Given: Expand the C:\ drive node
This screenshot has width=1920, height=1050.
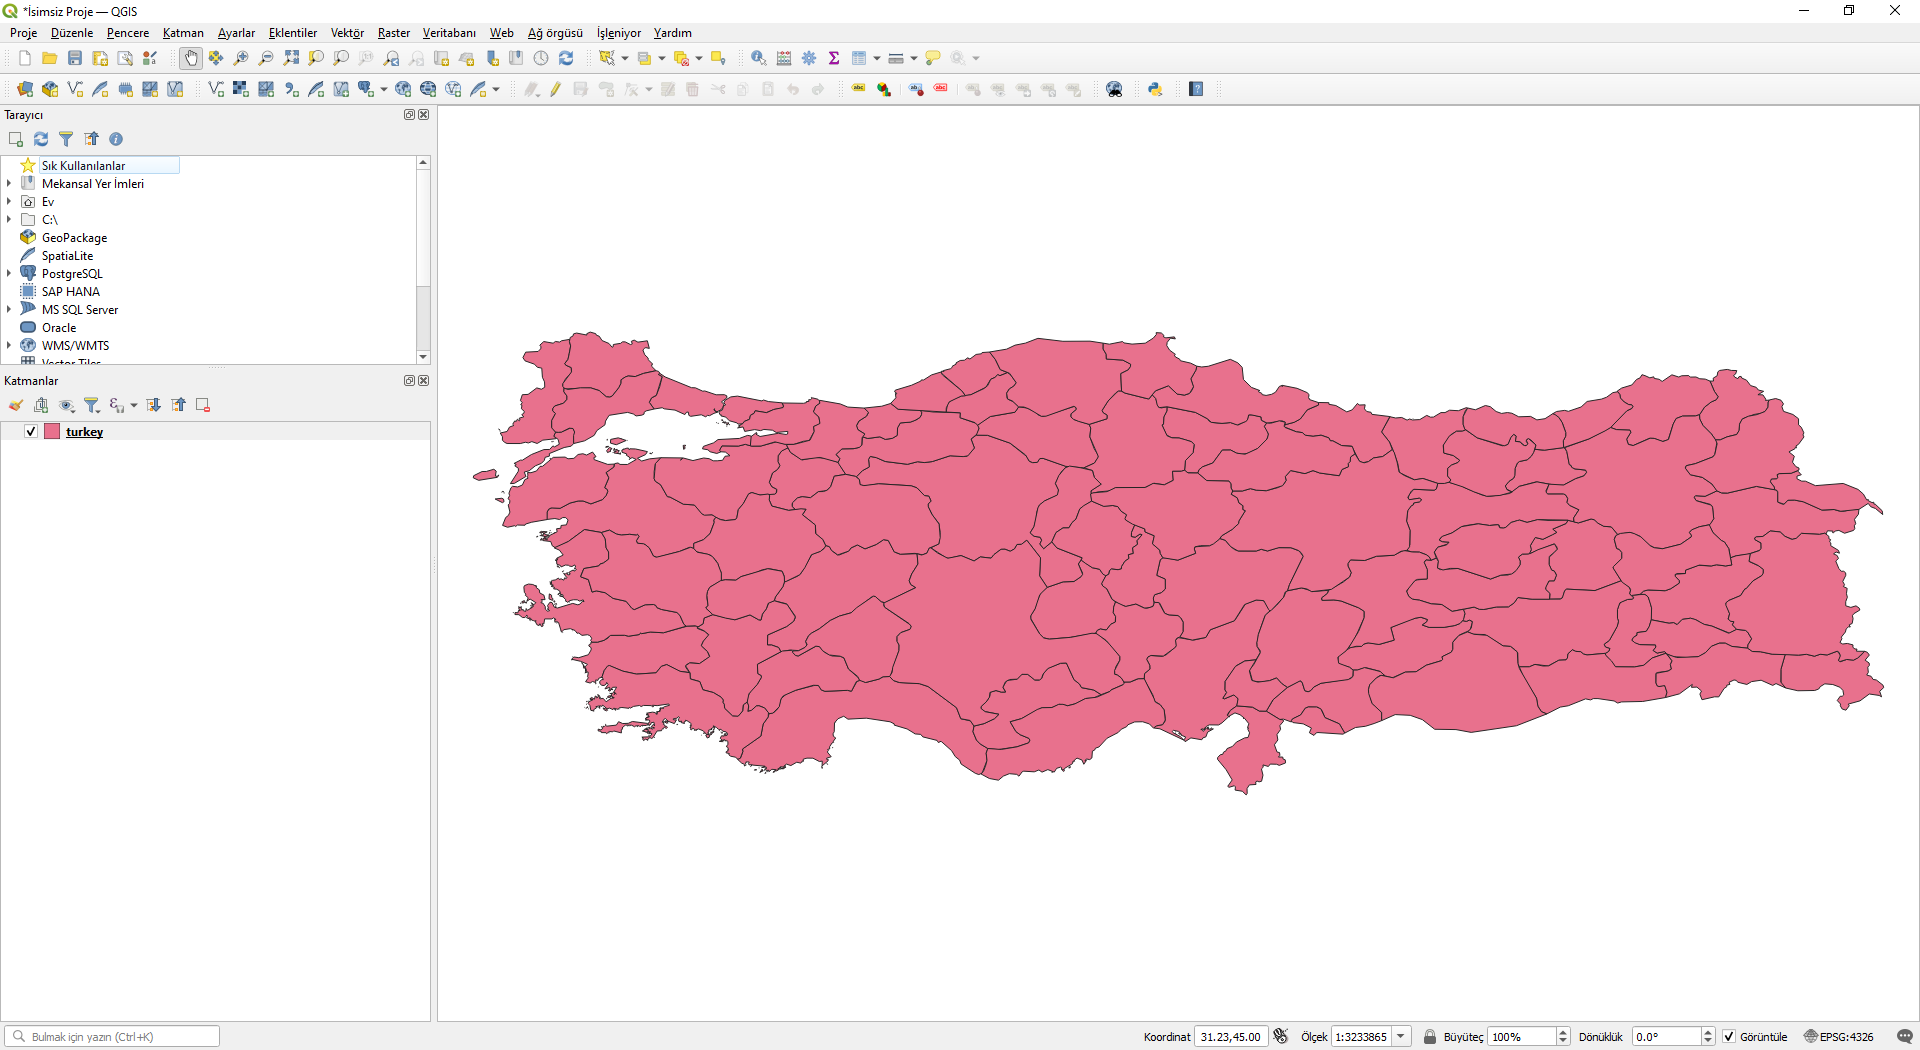Looking at the screenshot, I should point(9,219).
